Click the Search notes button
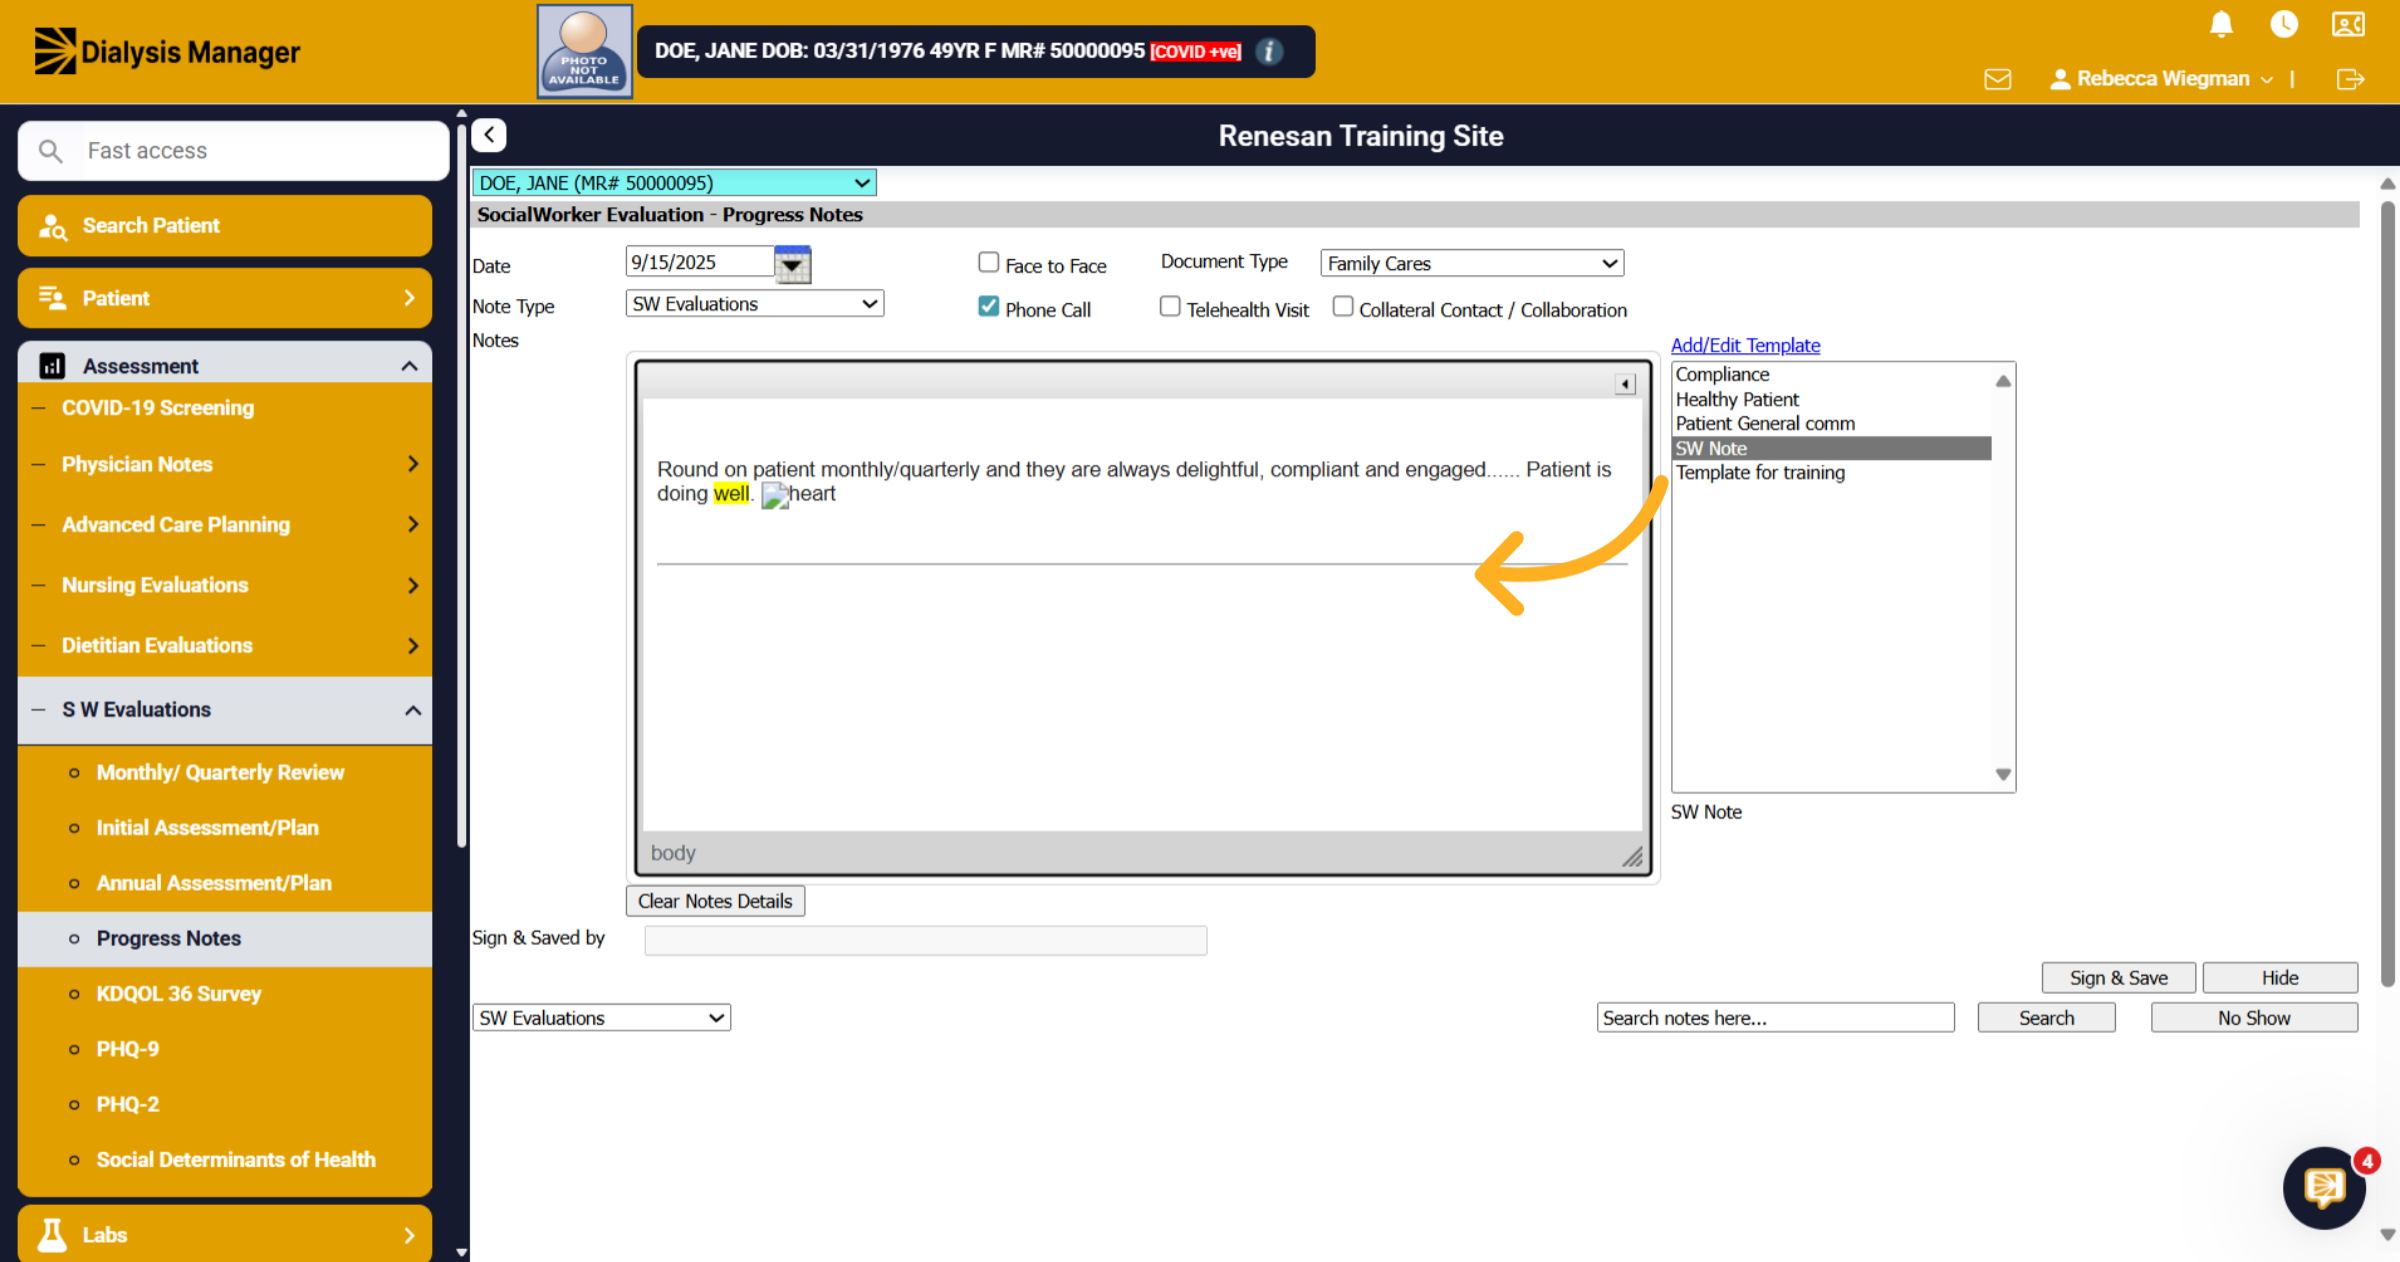Viewport: 2400px width, 1262px height. [x=2046, y=1017]
